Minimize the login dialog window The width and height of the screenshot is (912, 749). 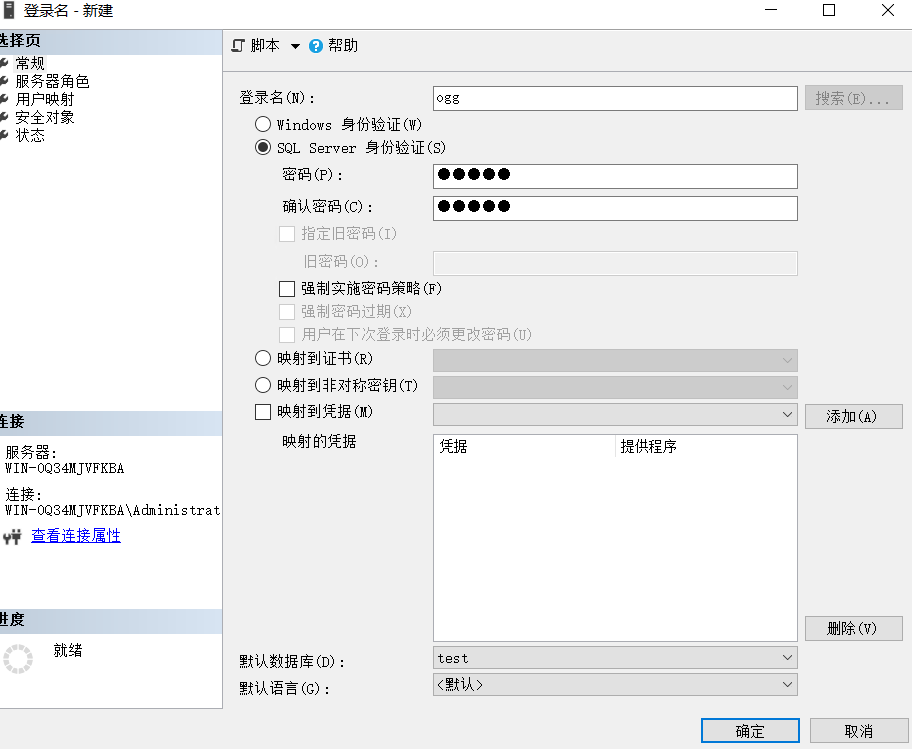coord(771,10)
